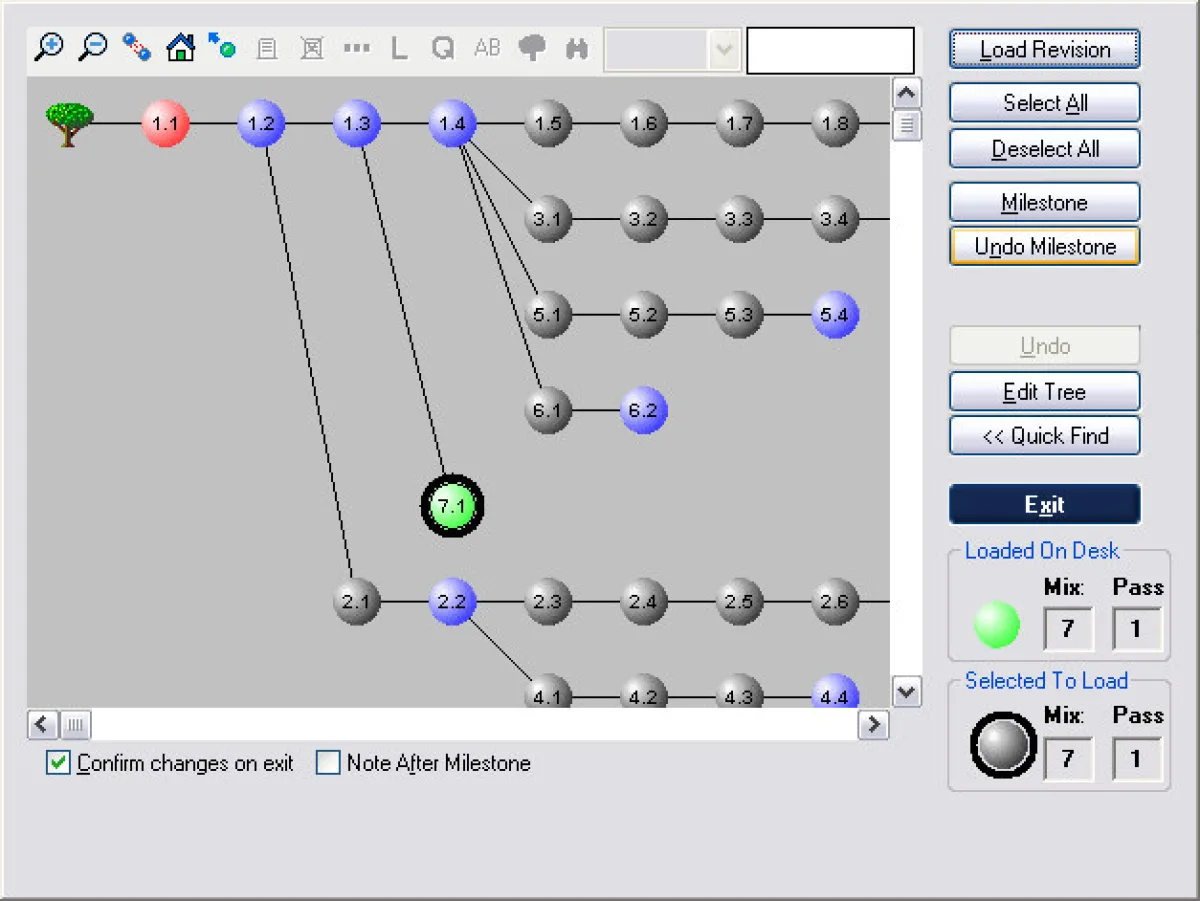Click the Deselect All button

1045,149
